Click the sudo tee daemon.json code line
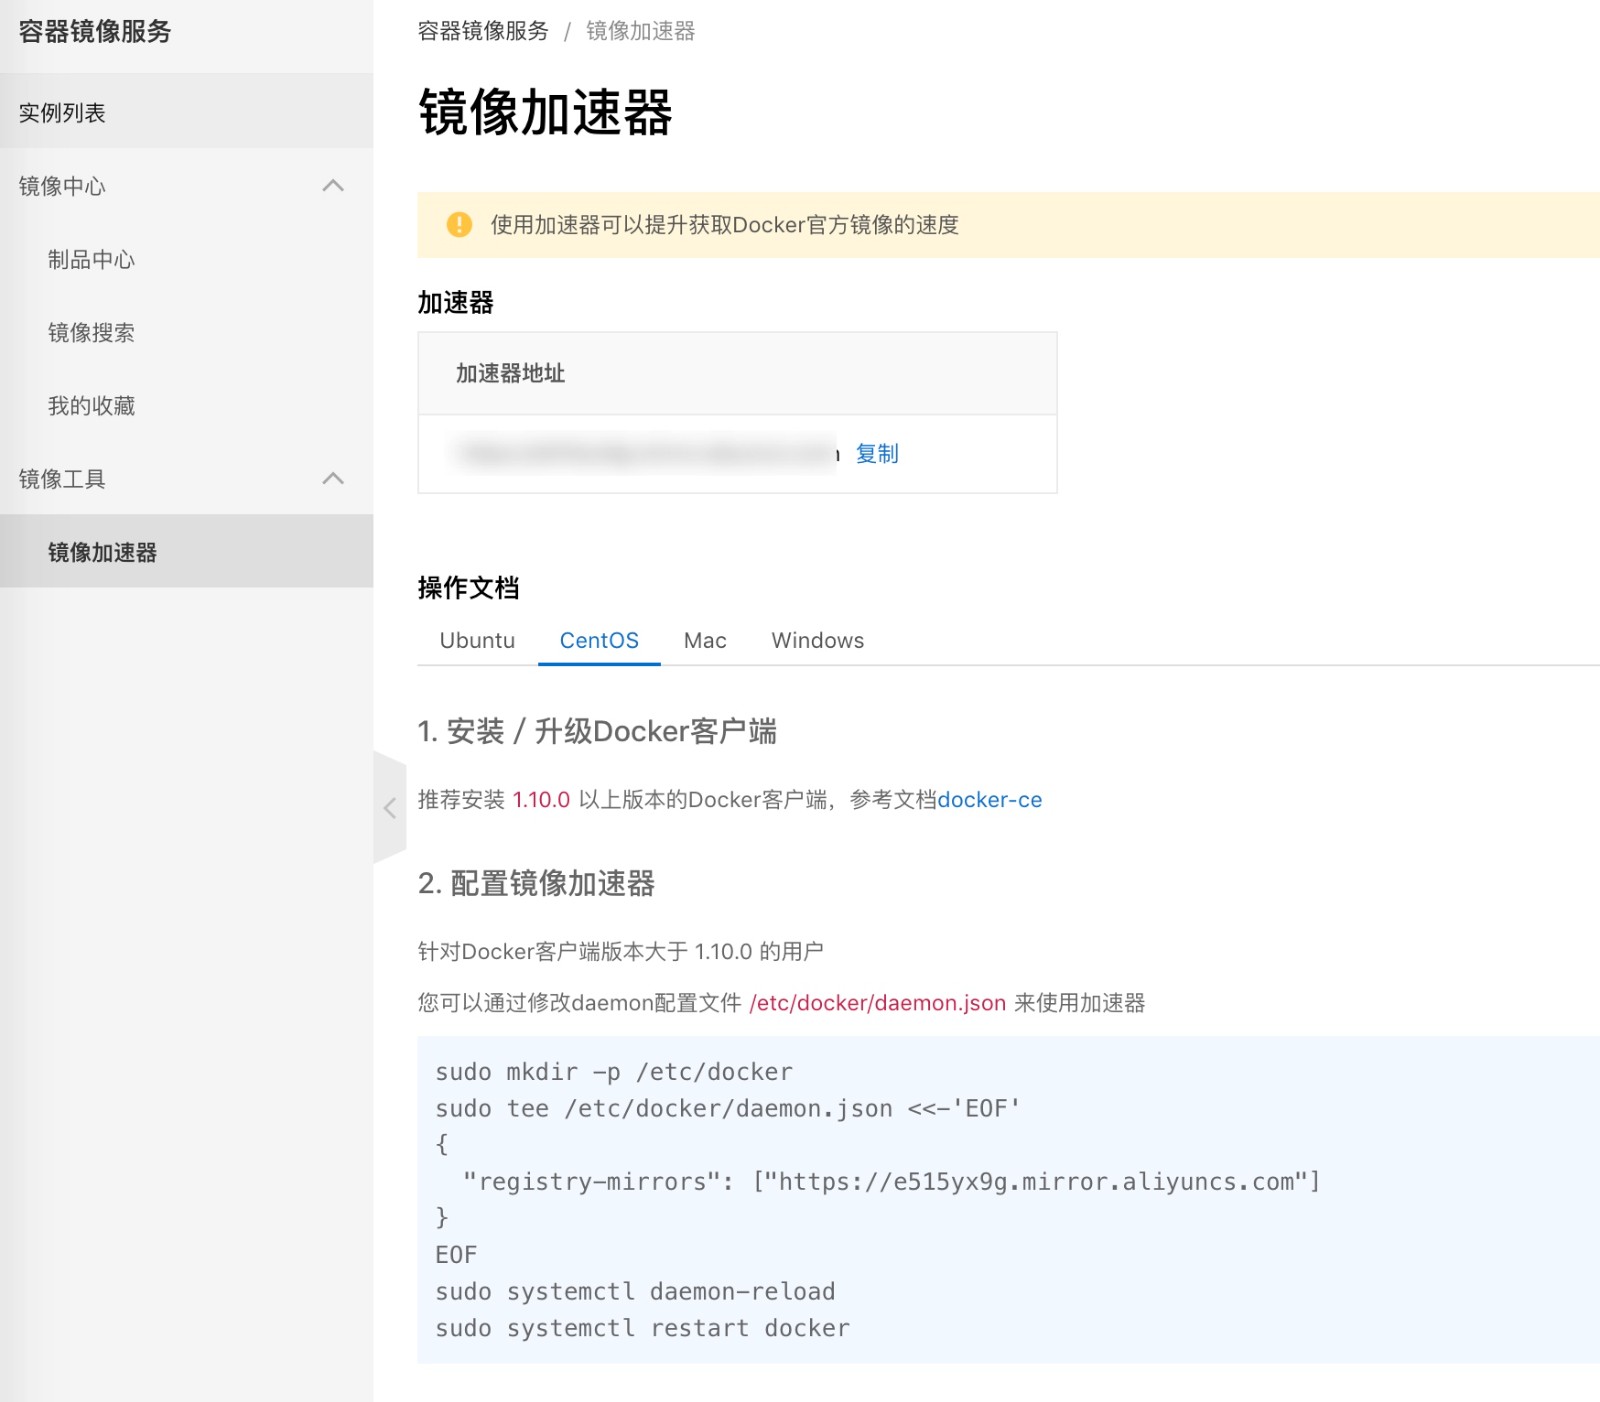This screenshot has width=1600, height=1402. (728, 1108)
